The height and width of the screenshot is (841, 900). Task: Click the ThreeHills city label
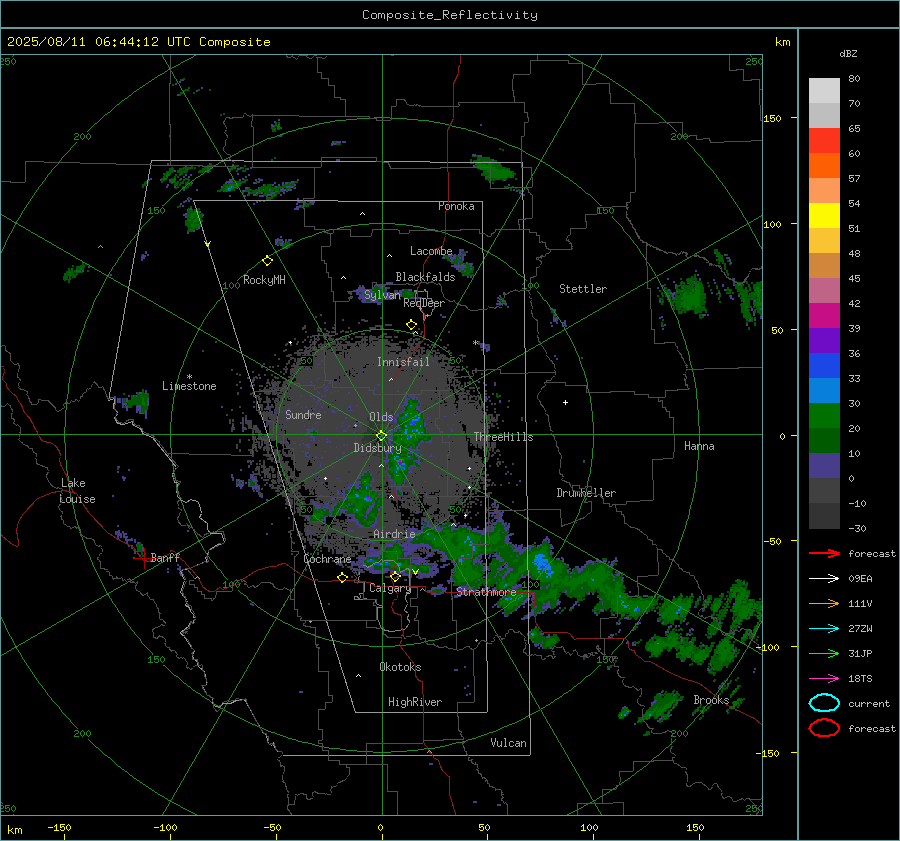coord(503,437)
